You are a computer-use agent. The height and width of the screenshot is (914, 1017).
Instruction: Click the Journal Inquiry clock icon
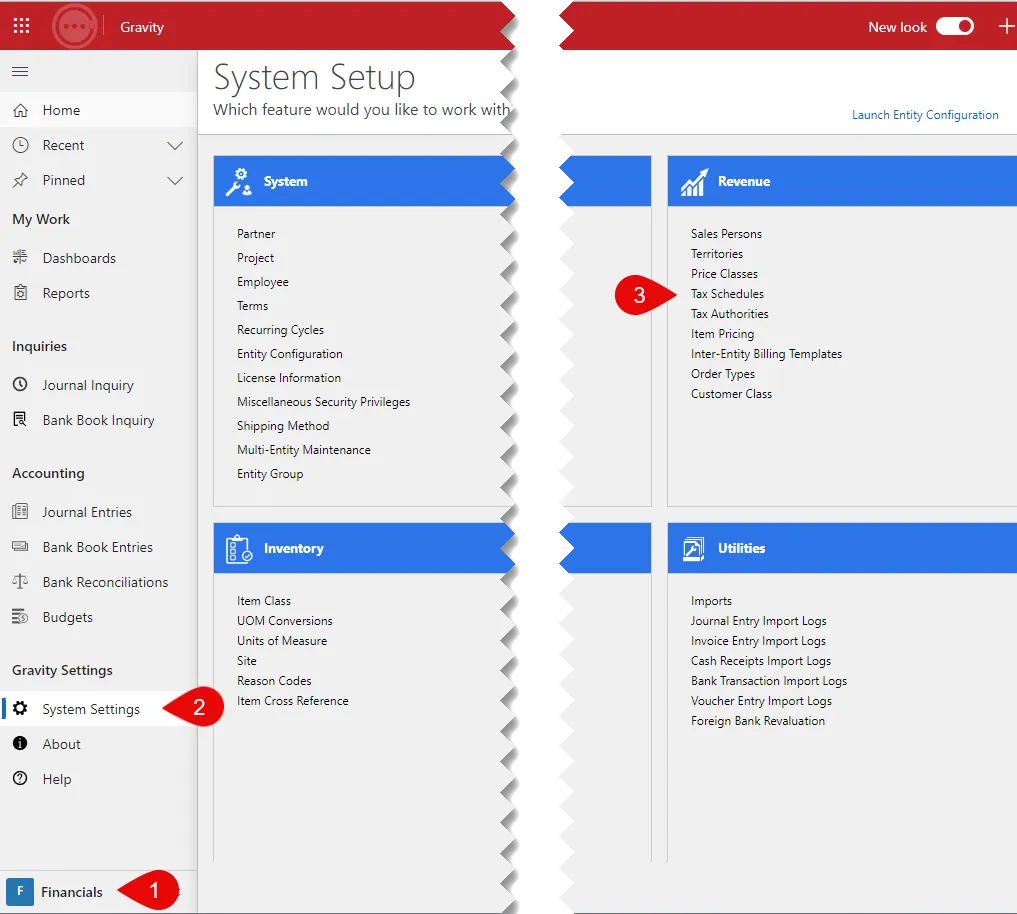pos(21,385)
